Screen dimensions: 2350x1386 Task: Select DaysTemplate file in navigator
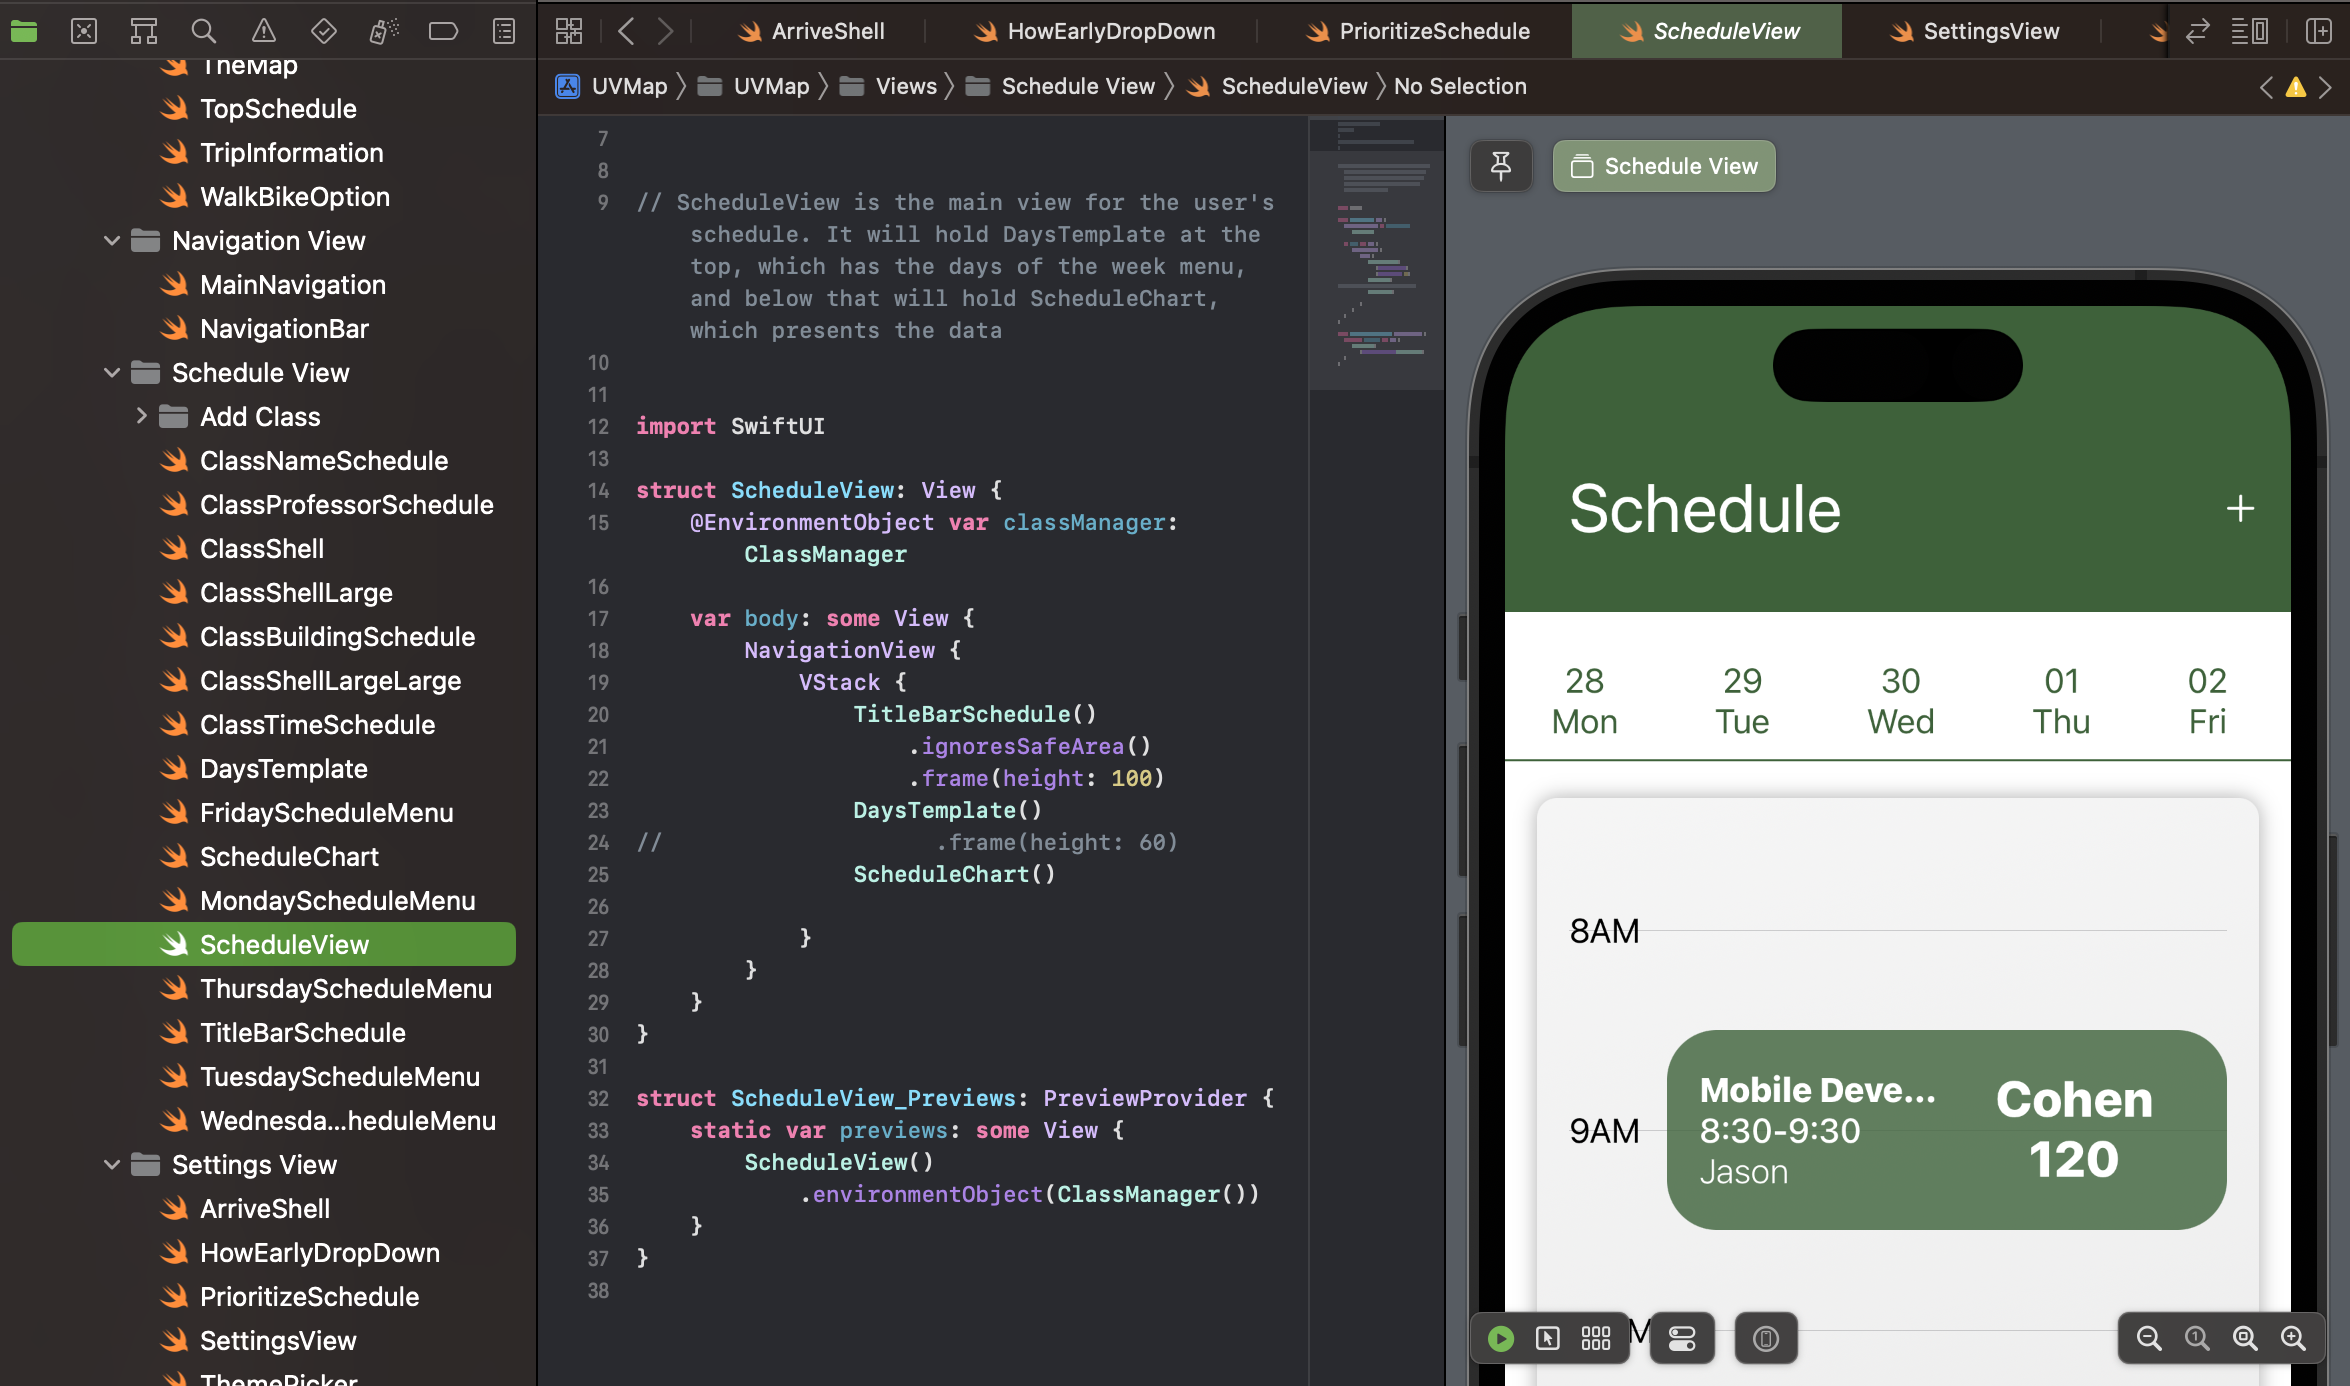coord(284,769)
